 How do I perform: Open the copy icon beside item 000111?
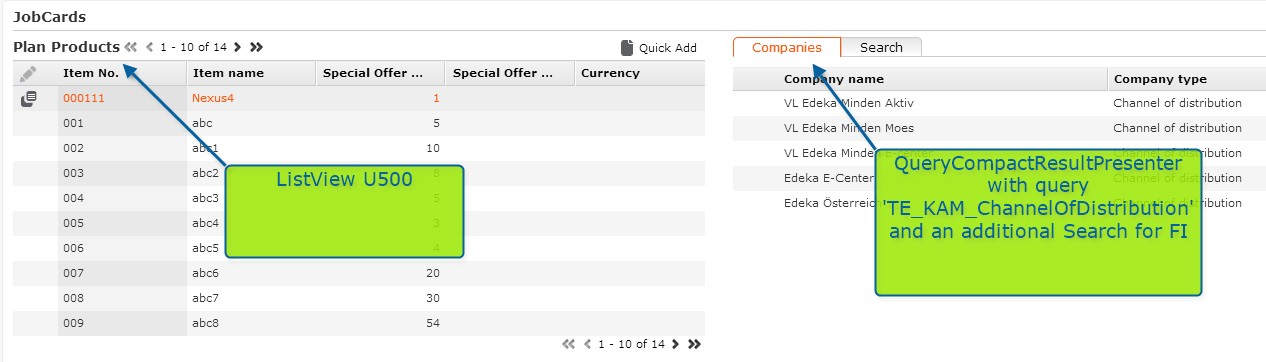[28, 98]
